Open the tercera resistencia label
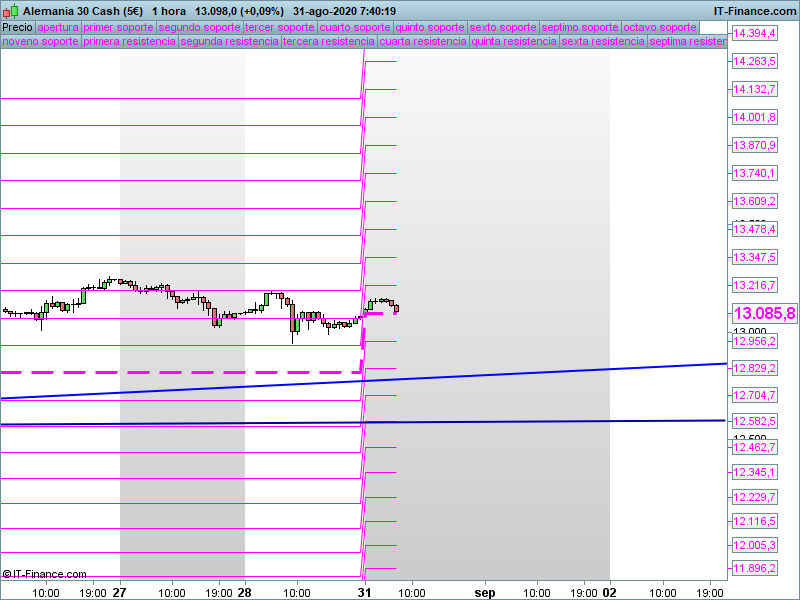This screenshot has height=600, width=800. pyautogui.click(x=329, y=41)
